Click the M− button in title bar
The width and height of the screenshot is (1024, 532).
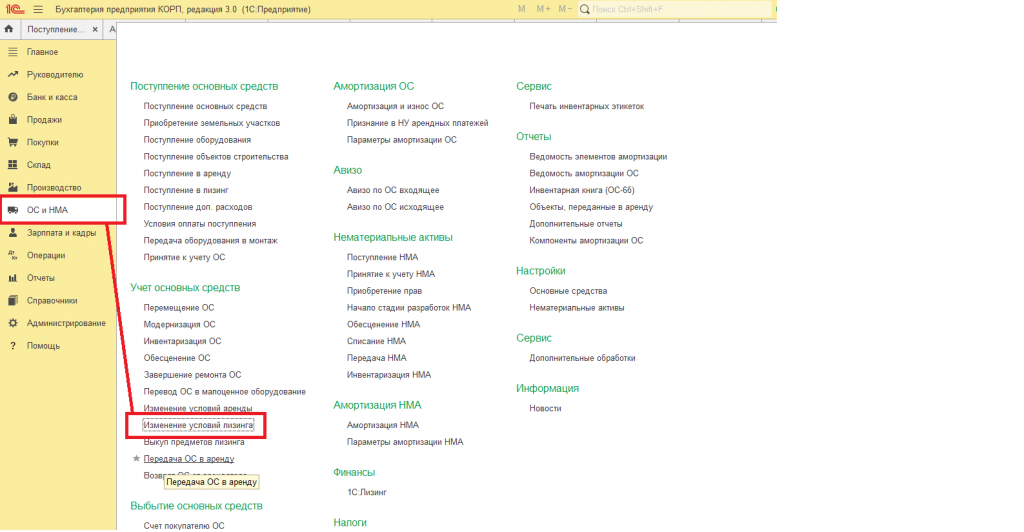[565, 9]
